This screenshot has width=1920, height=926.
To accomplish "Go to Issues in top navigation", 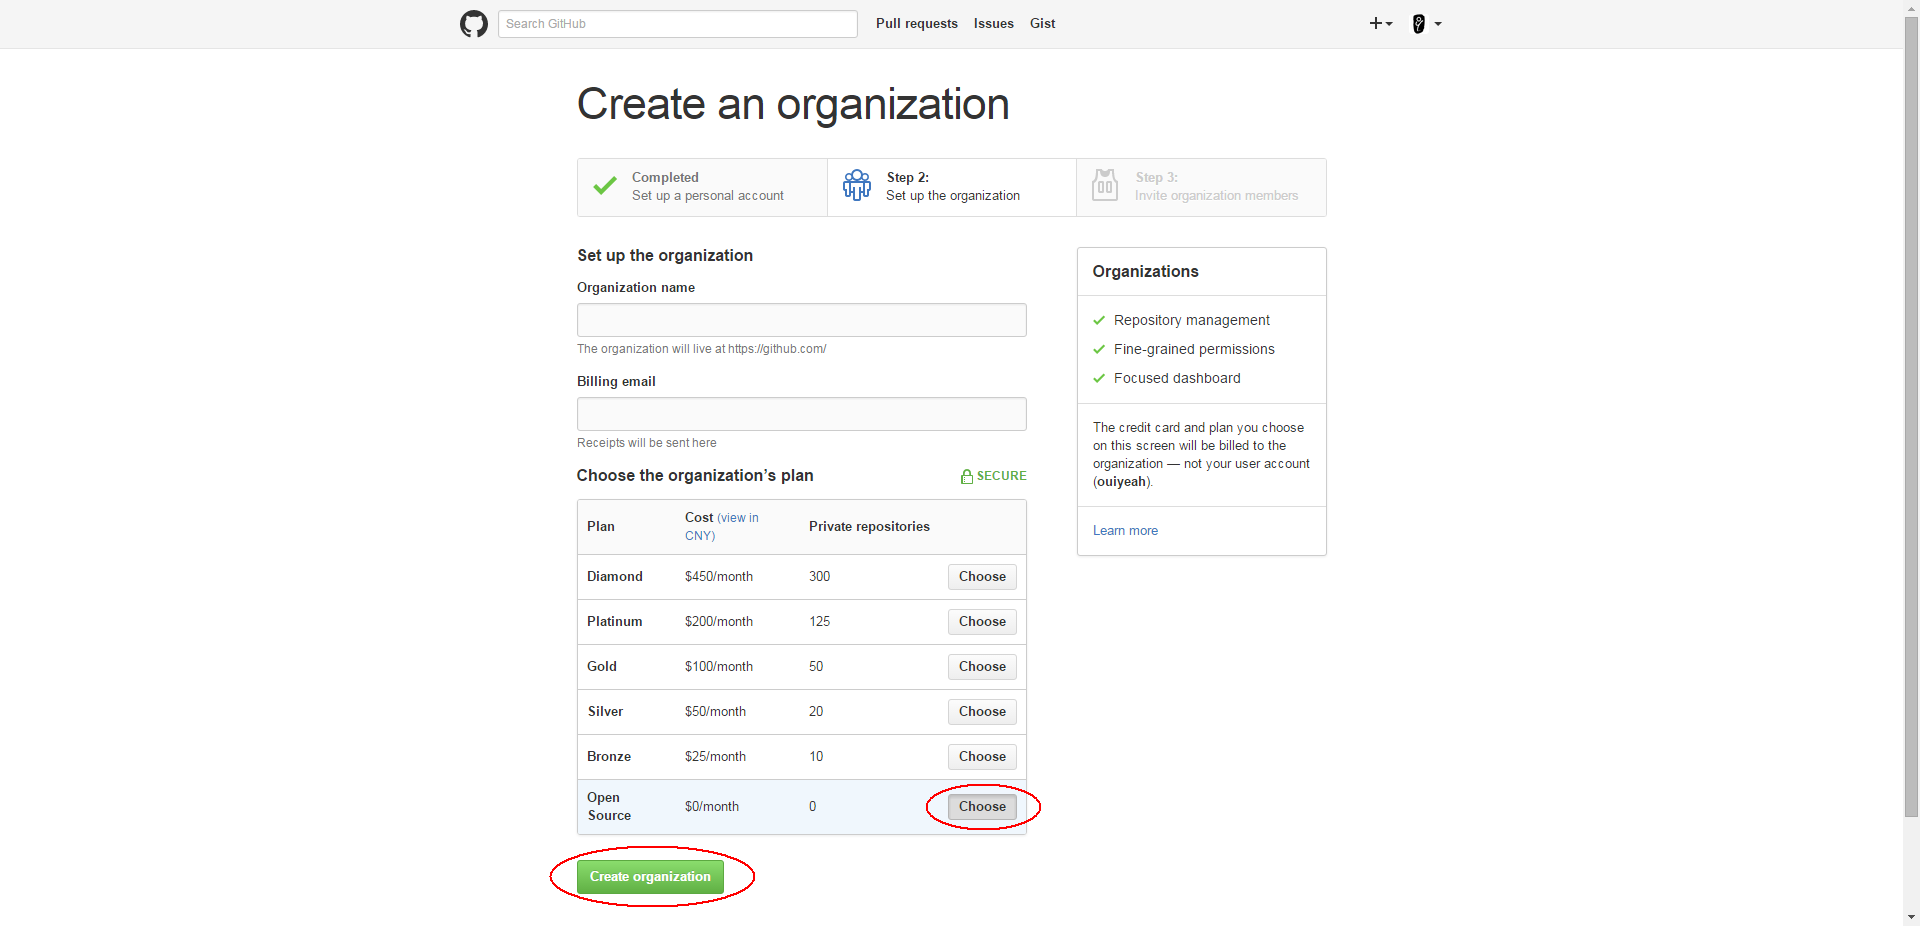I will tap(994, 24).
